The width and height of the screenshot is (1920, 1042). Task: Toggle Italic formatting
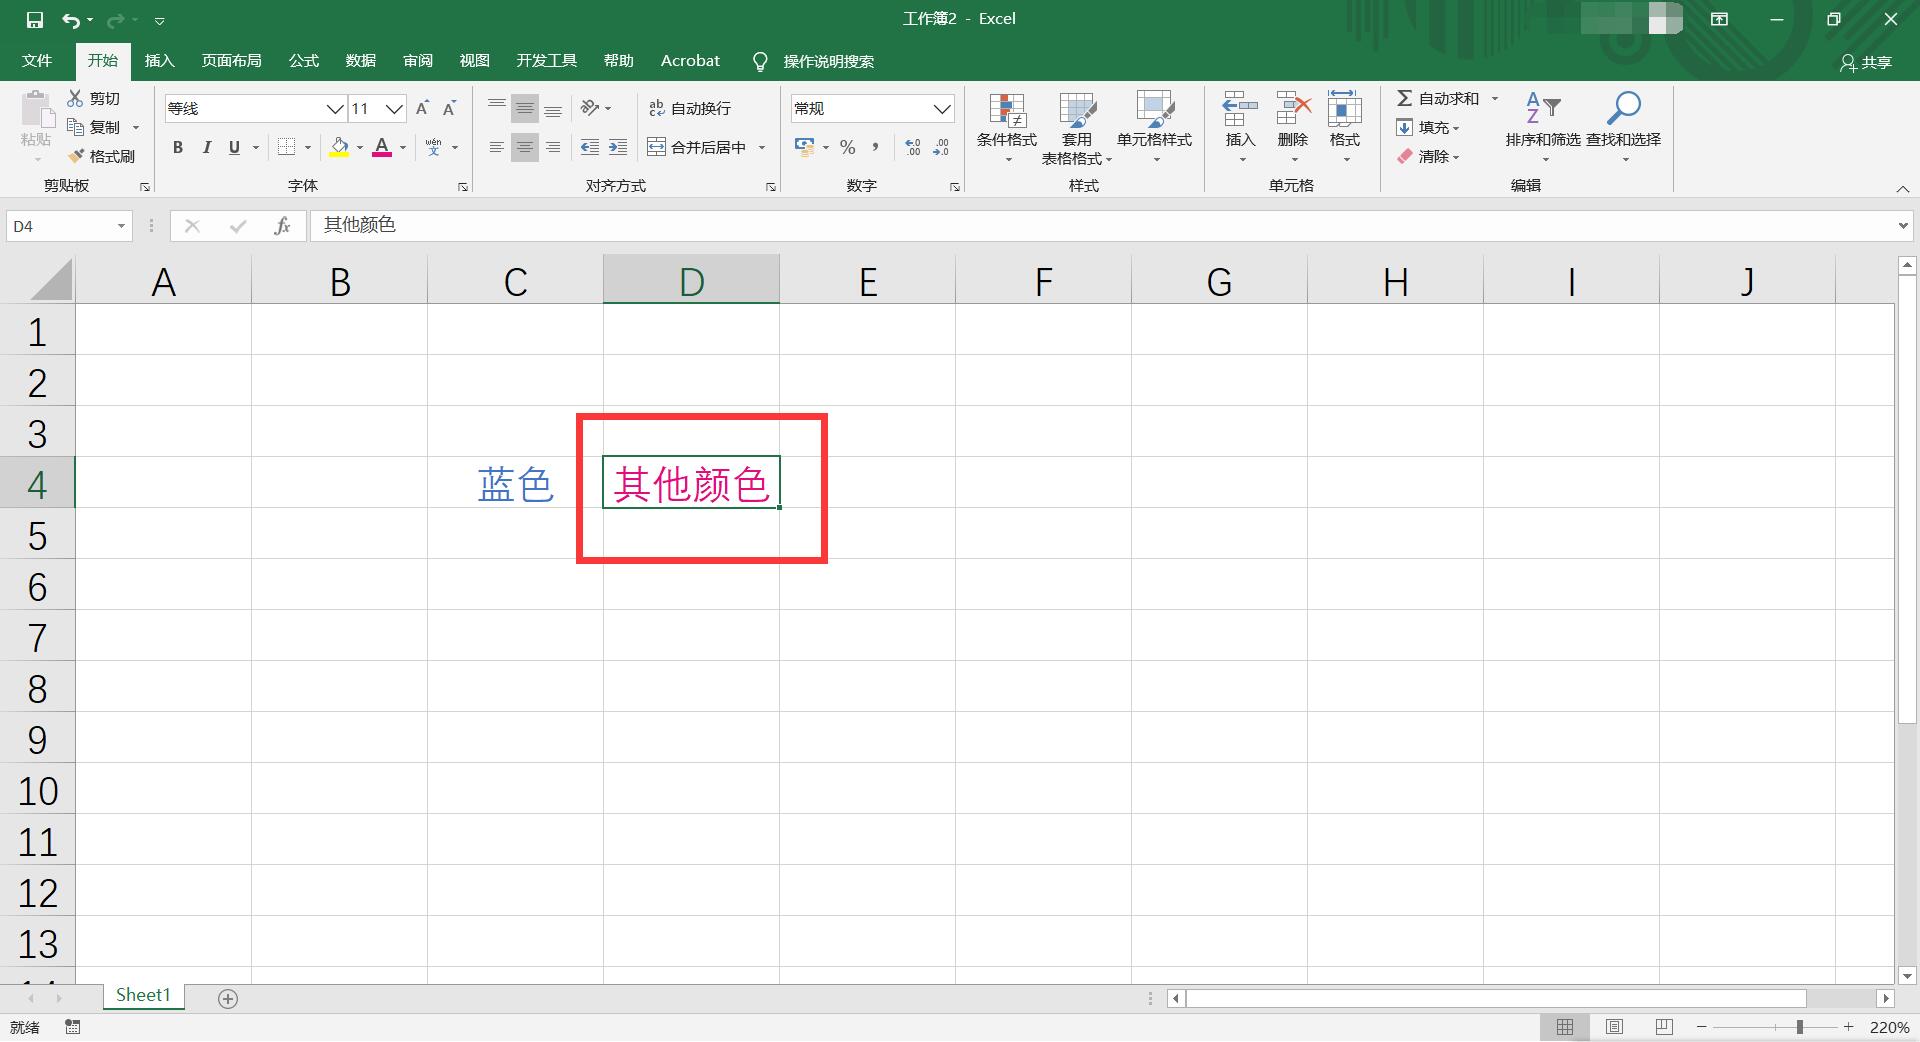tap(206, 147)
